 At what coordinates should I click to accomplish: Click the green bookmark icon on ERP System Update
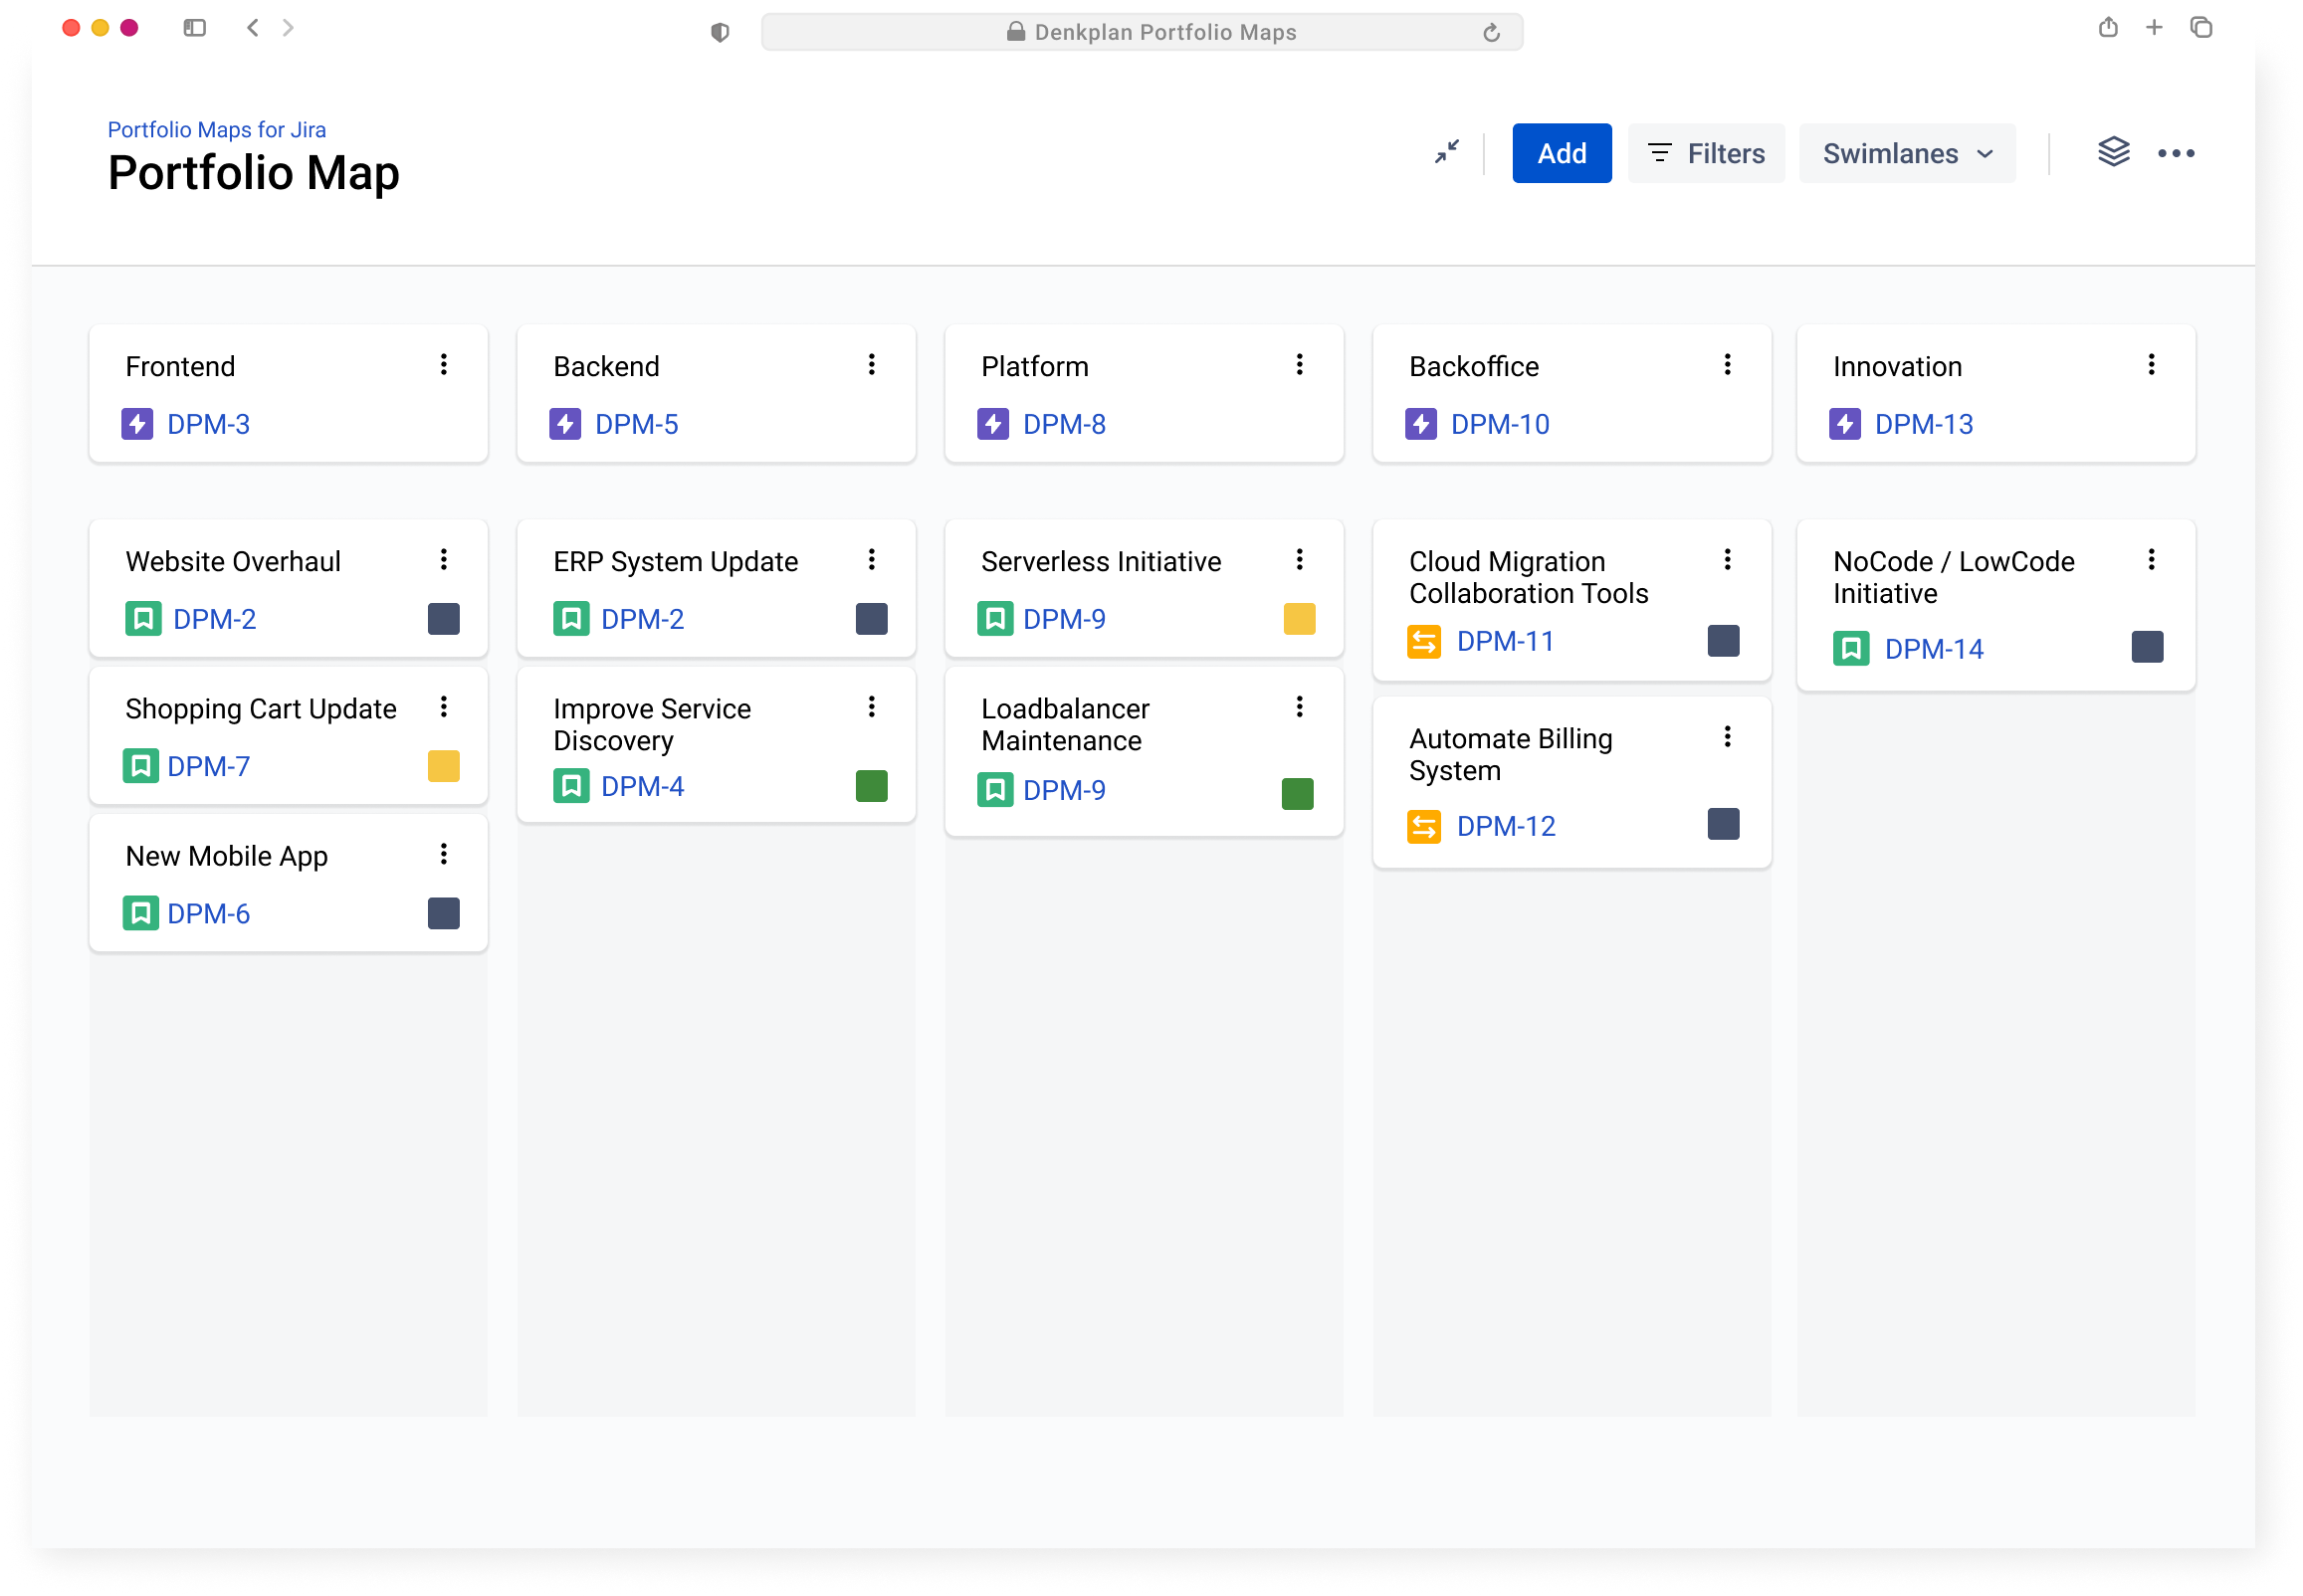571,618
